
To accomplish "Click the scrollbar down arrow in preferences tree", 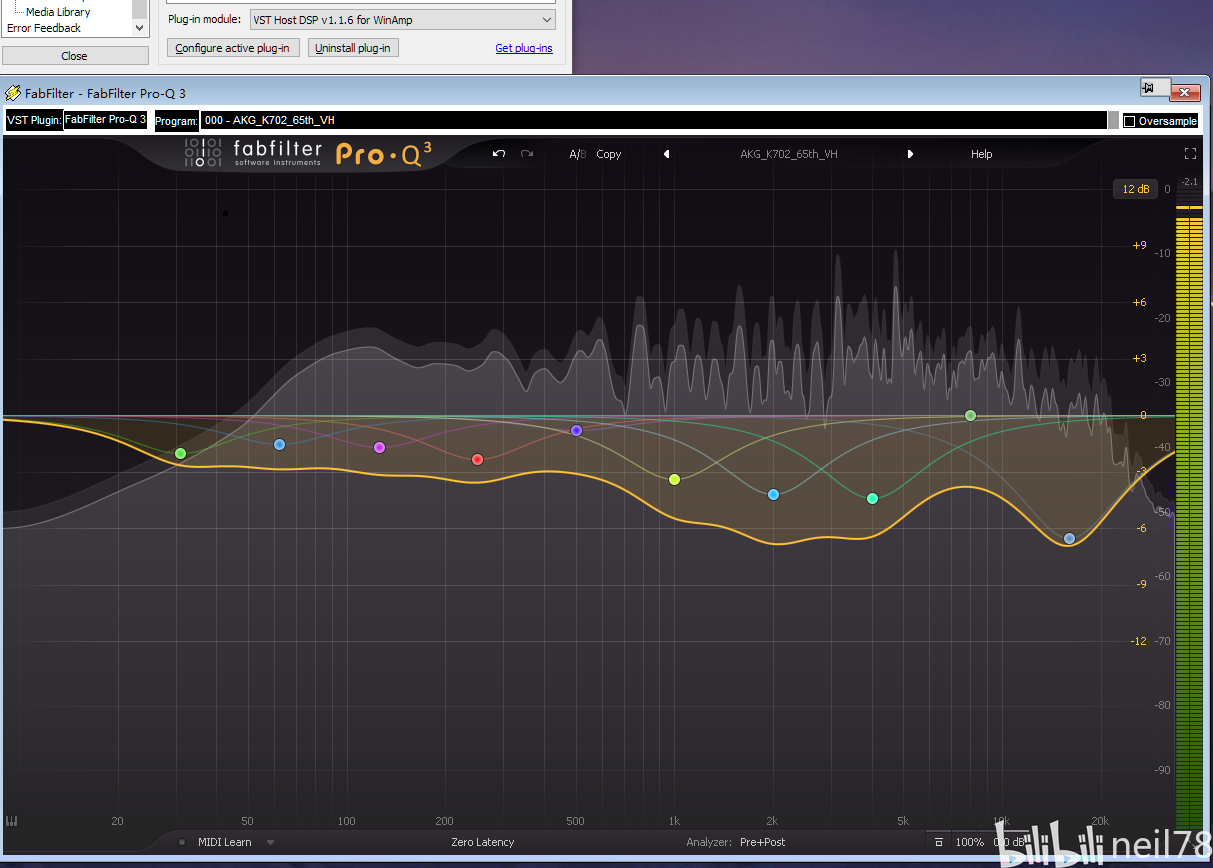I will point(140,29).
